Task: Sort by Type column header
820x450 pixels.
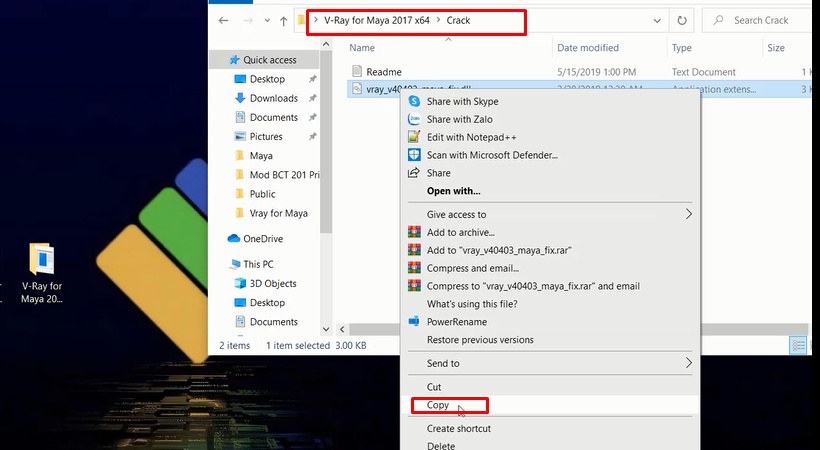Action: point(682,48)
